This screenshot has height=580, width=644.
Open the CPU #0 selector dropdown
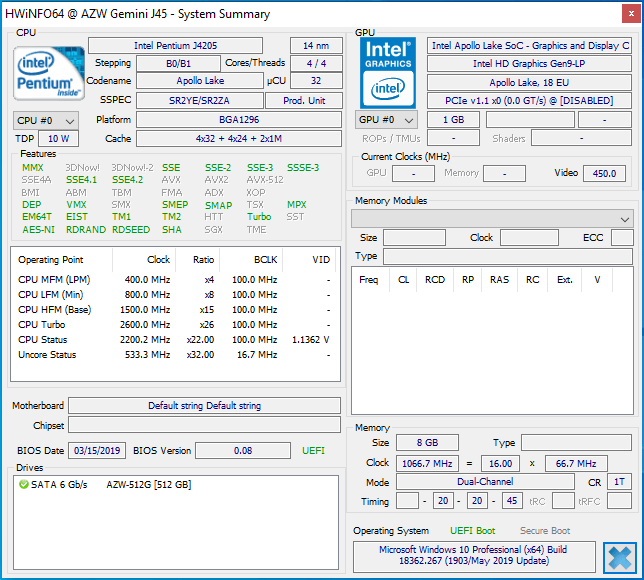46,121
